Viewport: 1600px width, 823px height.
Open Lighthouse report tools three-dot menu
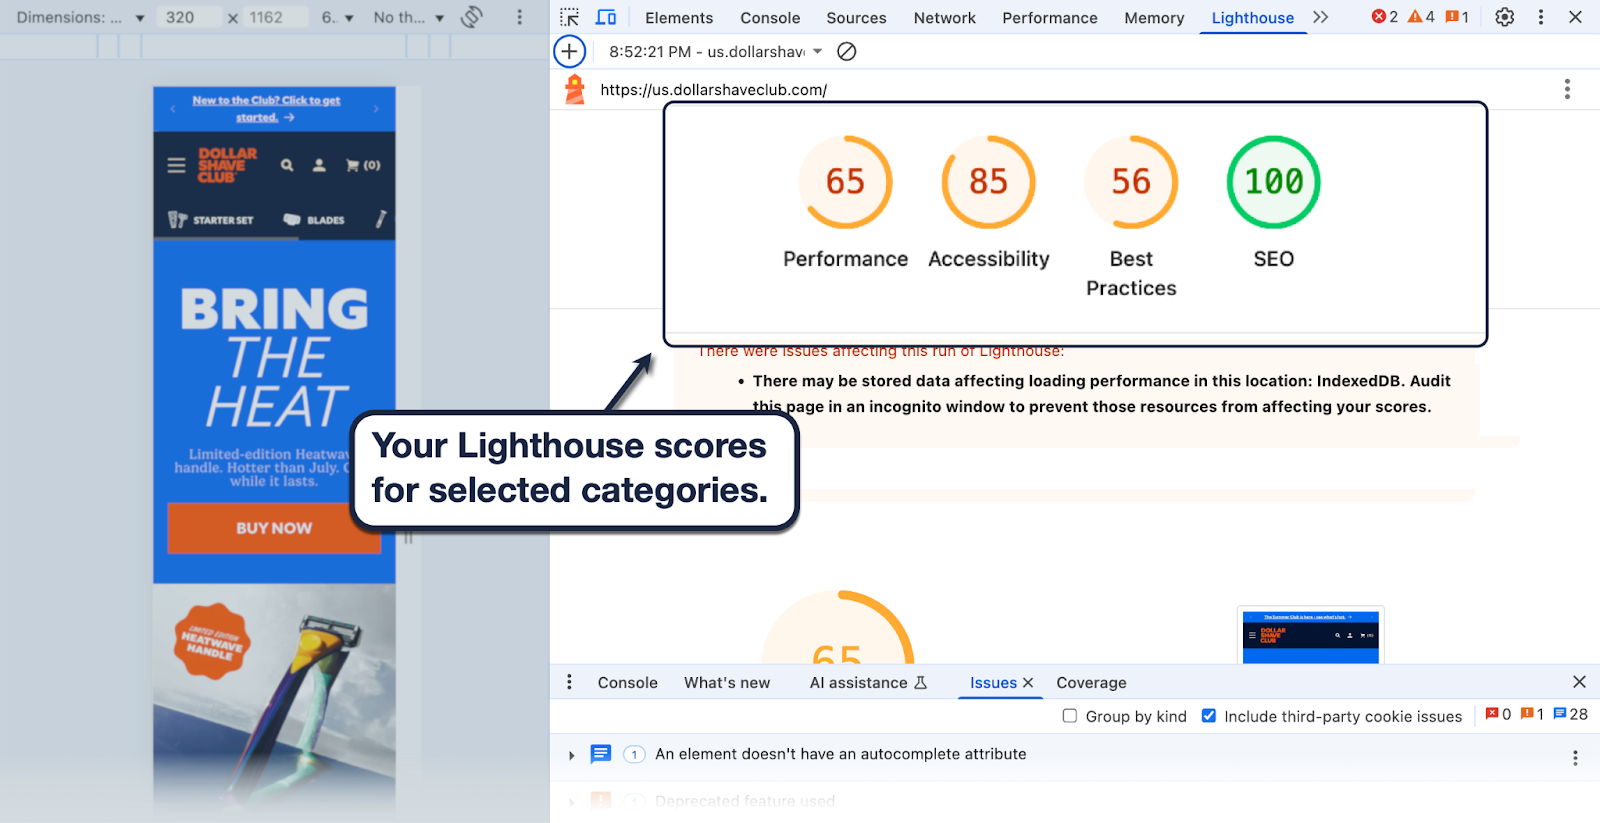(x=1567, y=89)
